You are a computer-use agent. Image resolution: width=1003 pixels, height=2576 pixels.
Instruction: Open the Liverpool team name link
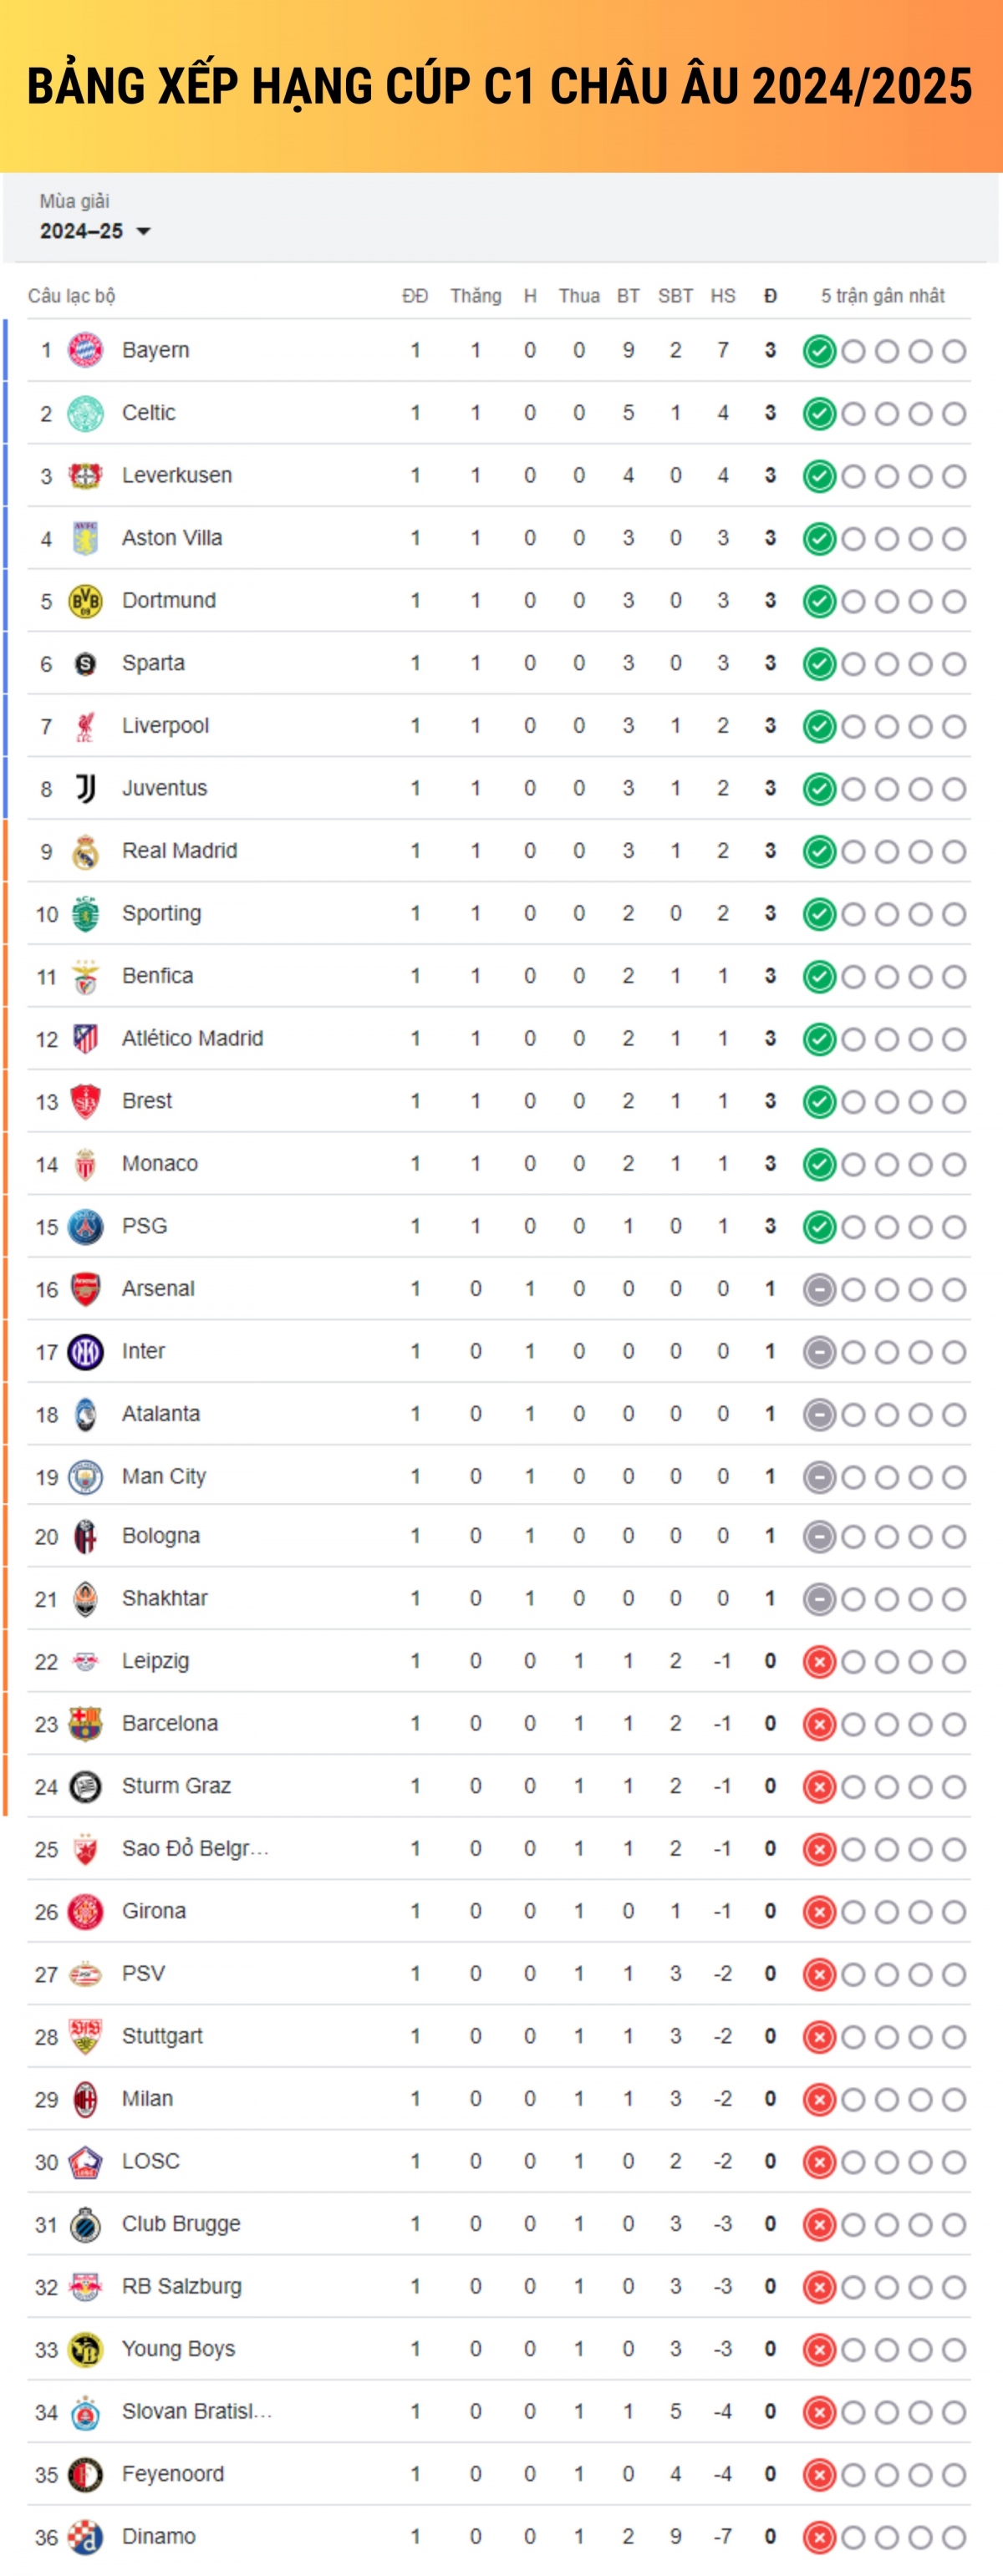click(165, 726)
